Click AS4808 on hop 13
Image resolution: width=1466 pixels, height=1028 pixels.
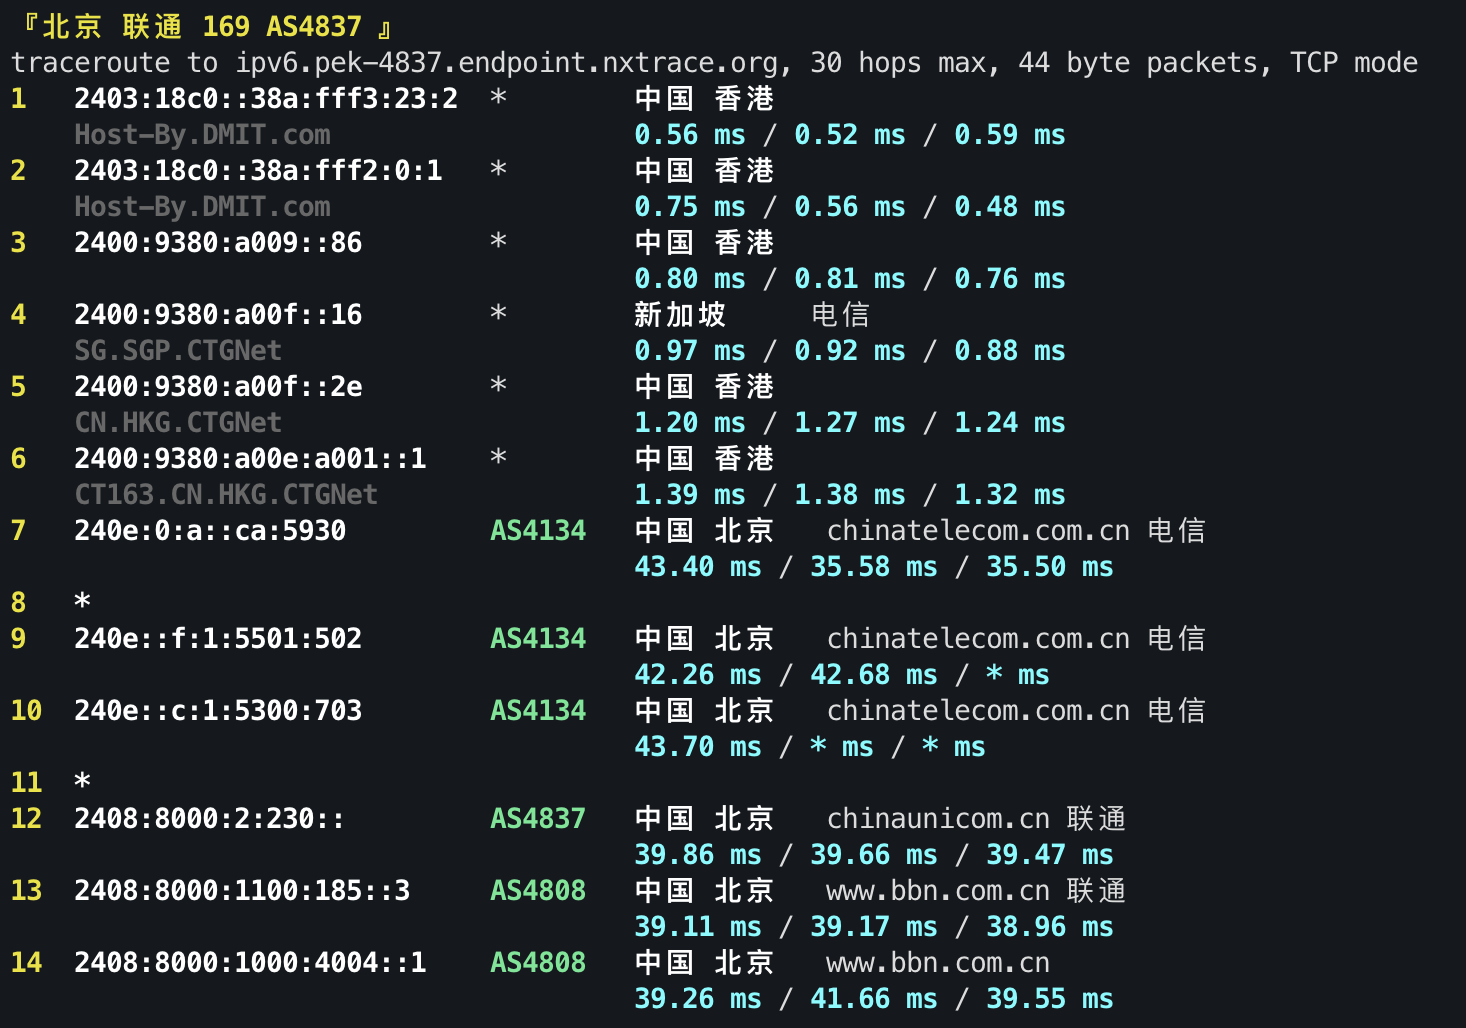pos(538,891)
